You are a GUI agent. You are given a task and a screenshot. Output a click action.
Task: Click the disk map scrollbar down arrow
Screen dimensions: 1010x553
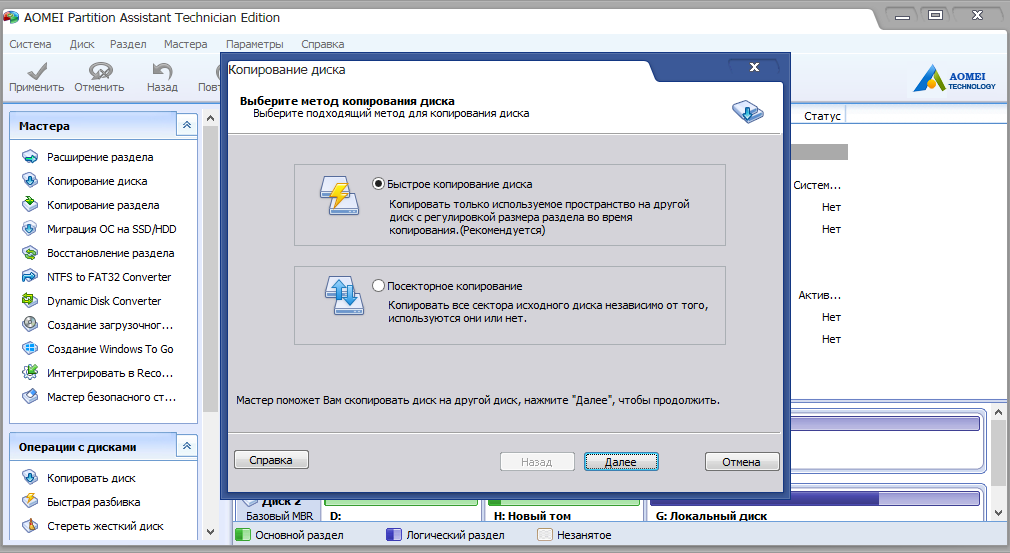pyautogui.click(x=998, y=513)
